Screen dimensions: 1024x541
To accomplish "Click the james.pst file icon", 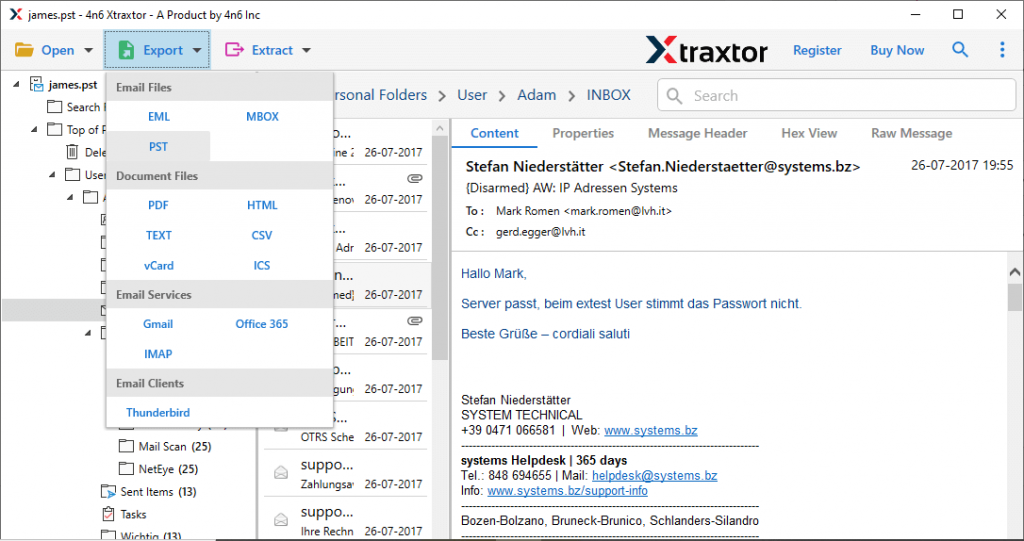I will [x=37, y=85].
